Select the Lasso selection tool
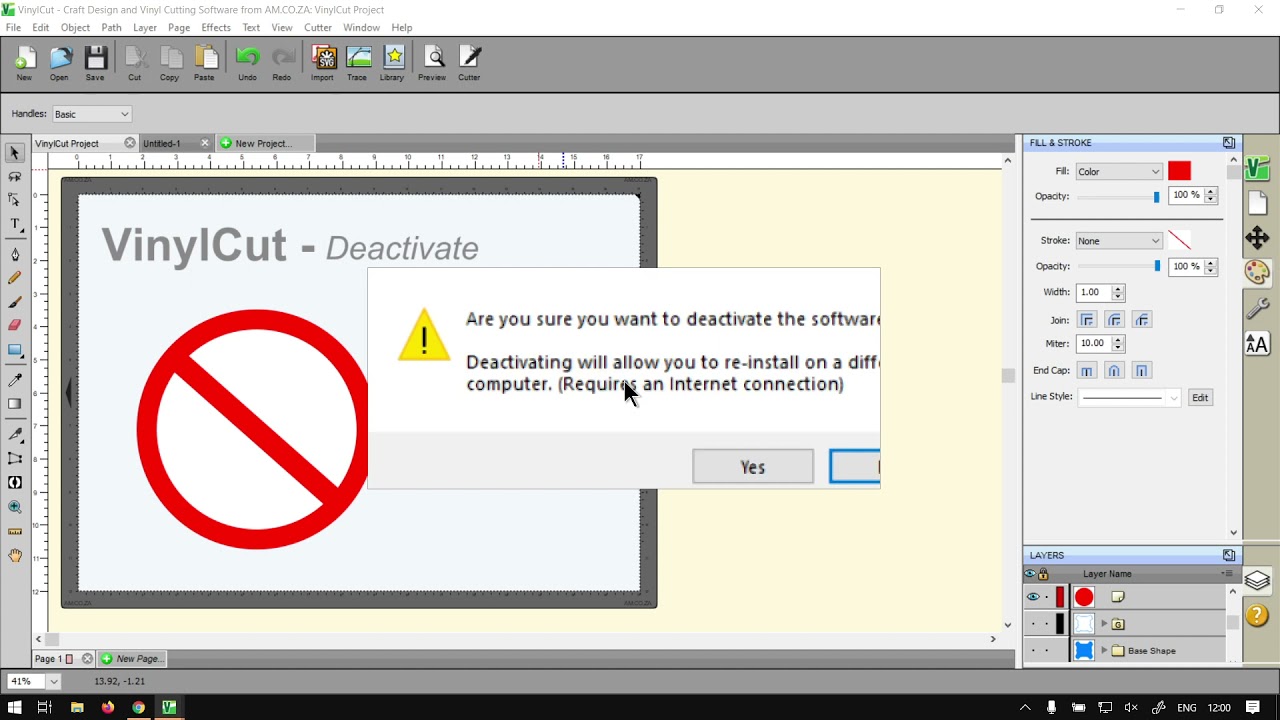 [15, 177]
